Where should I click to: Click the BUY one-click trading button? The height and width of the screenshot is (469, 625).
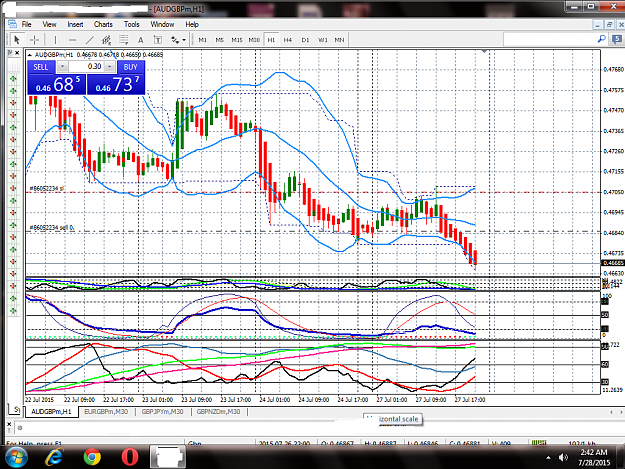coord(131,67)
